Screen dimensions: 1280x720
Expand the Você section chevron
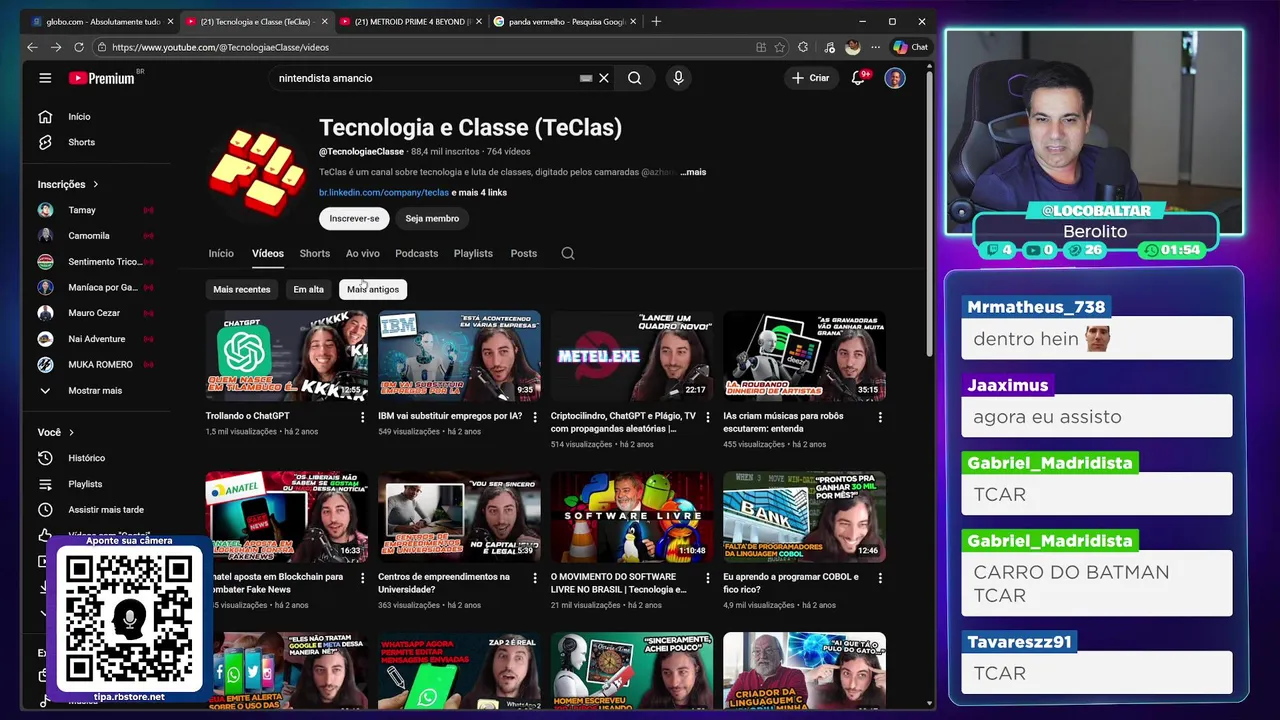71,432
